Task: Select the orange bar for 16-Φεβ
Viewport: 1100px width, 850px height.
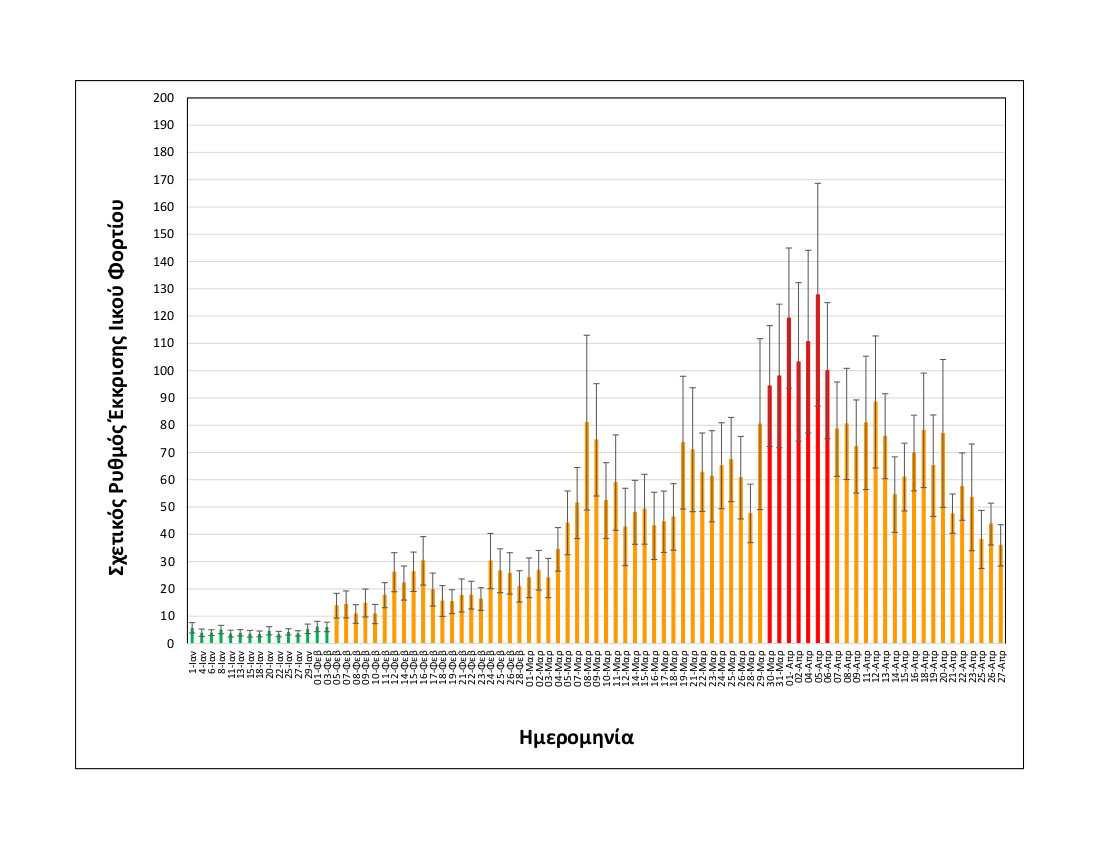Action: (x=423, y=602)
